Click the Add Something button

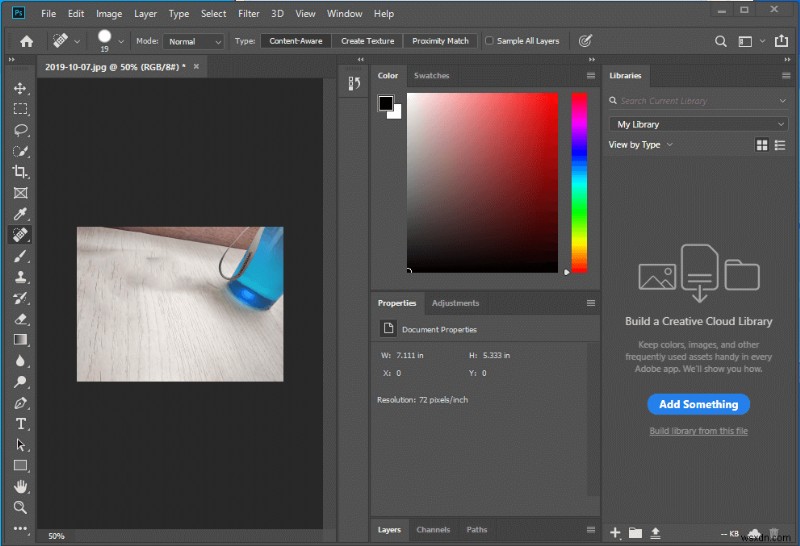point(698,405)
